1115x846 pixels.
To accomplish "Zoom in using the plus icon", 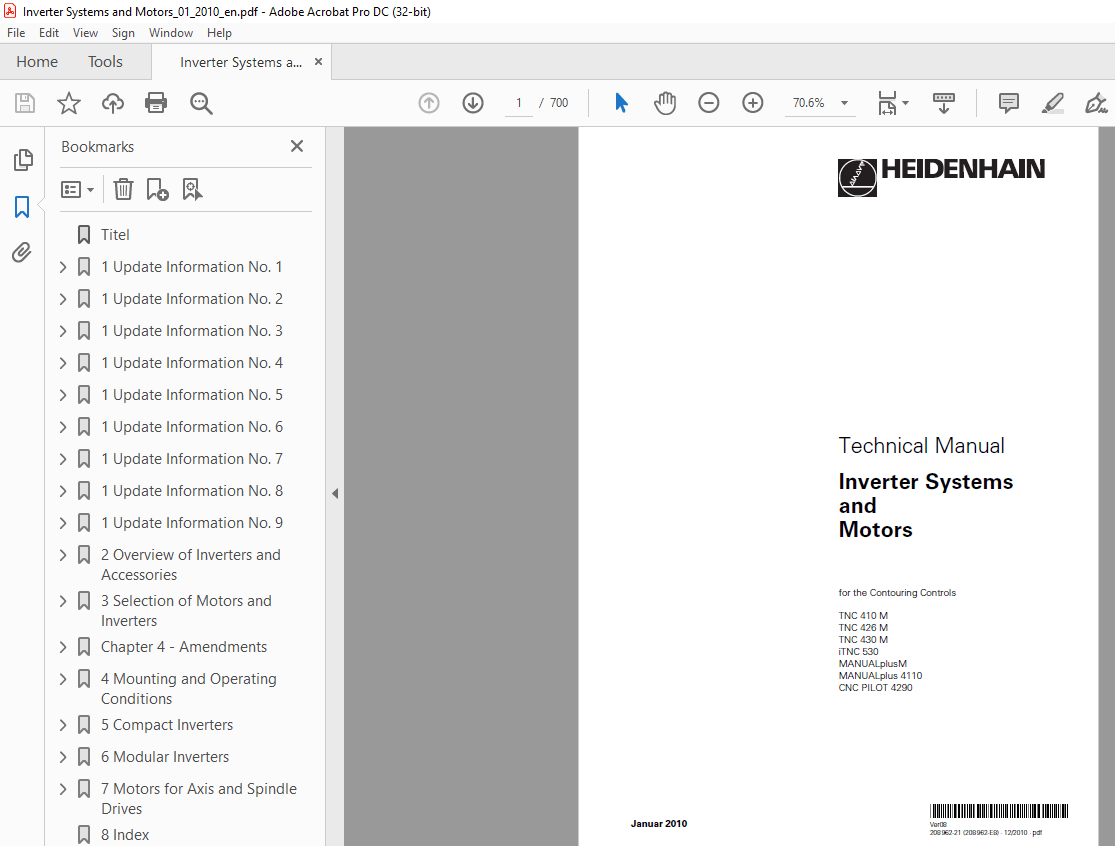I will [753, 103].
